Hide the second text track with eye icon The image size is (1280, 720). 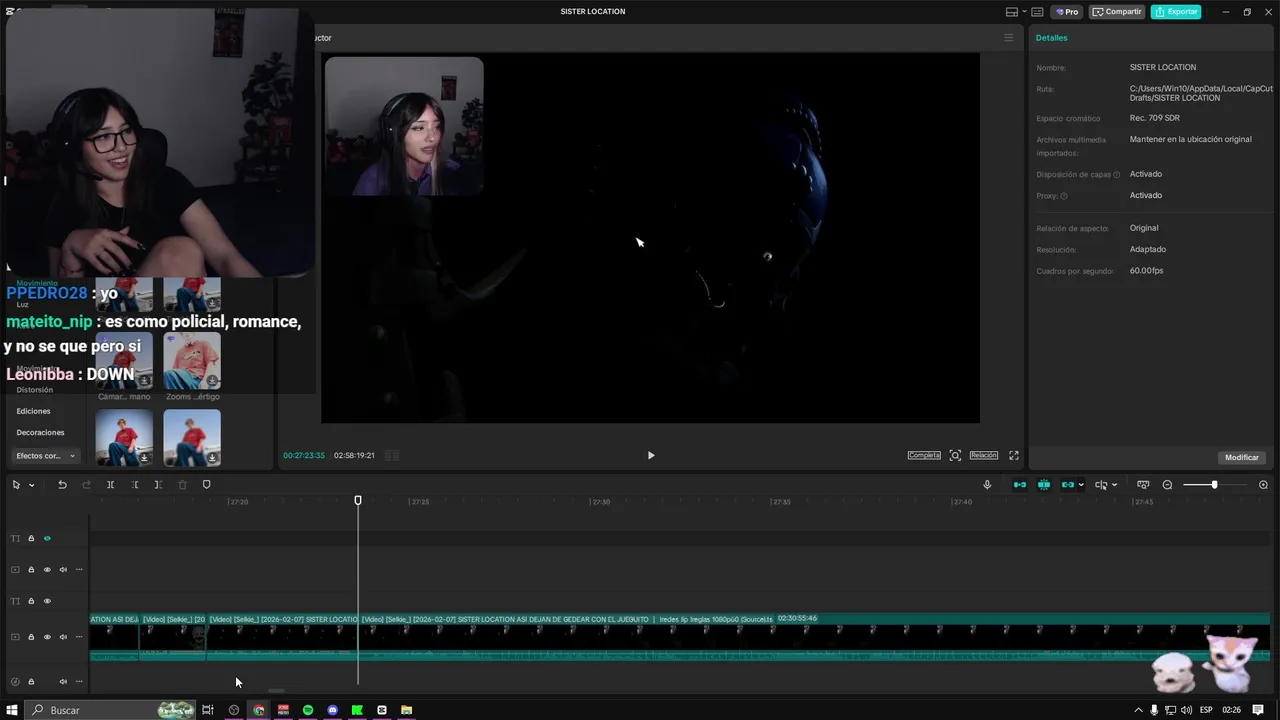tap(47, 601)
